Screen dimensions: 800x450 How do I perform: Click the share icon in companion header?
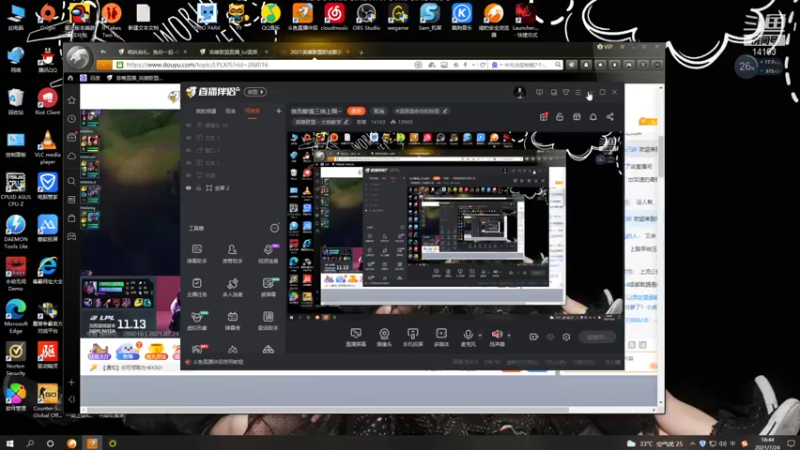(x=610, y=117)
